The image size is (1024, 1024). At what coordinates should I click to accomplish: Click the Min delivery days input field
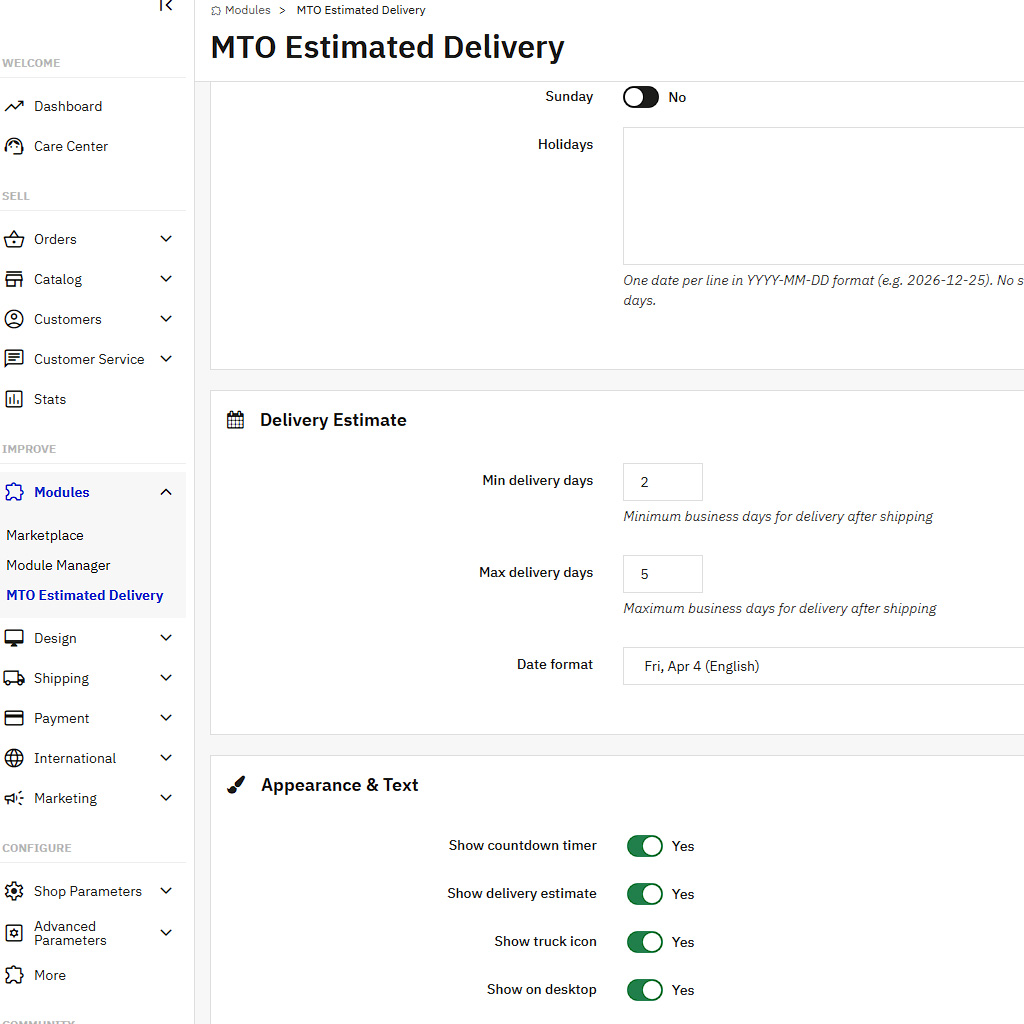coord(662,482)
